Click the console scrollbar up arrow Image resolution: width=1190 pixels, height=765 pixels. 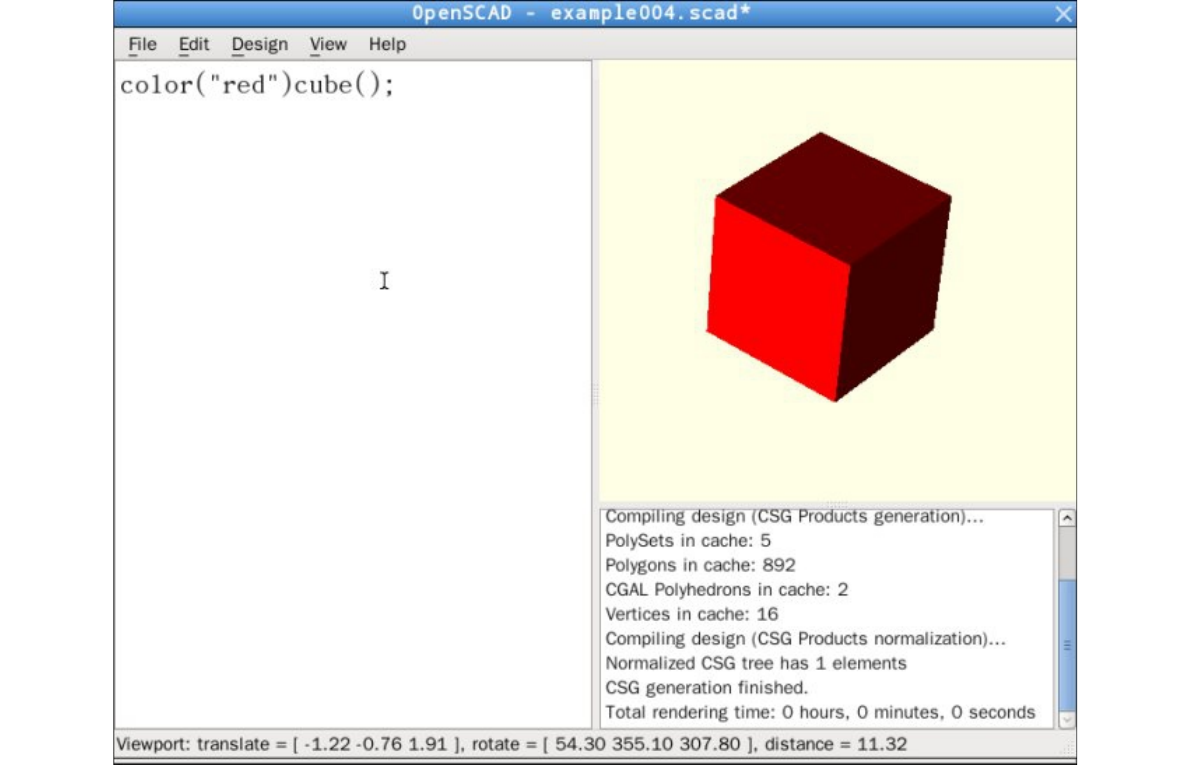click(x=1067, y=518)
